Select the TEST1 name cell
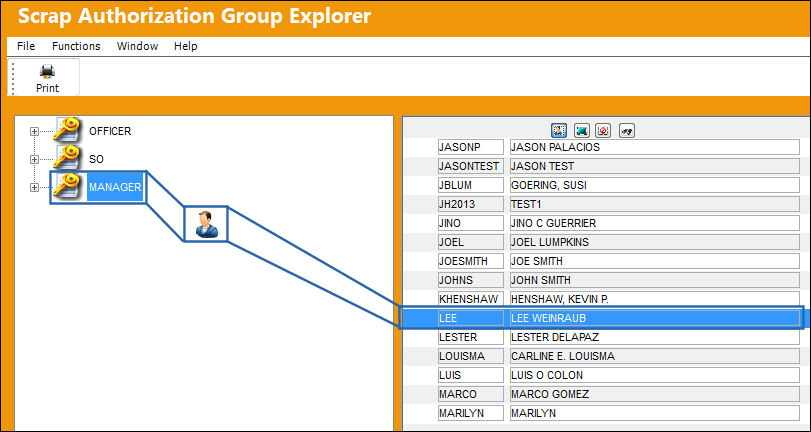Screen dimensions: 811x432 tap(654, 204)
